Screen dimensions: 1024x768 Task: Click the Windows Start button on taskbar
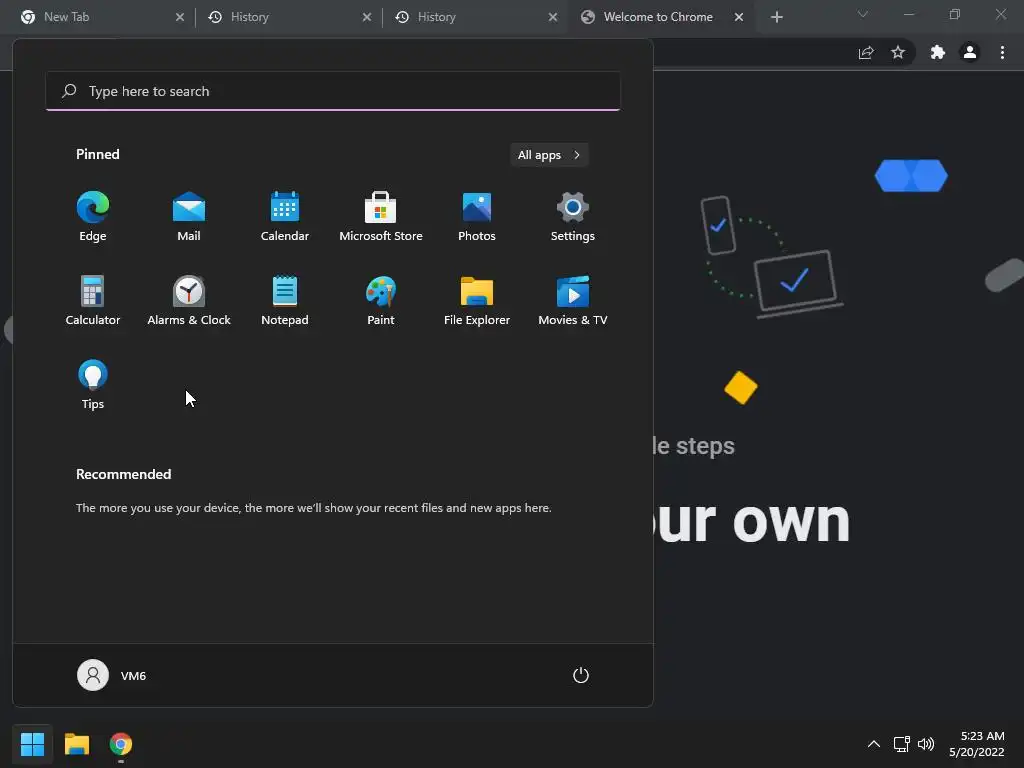32,744
